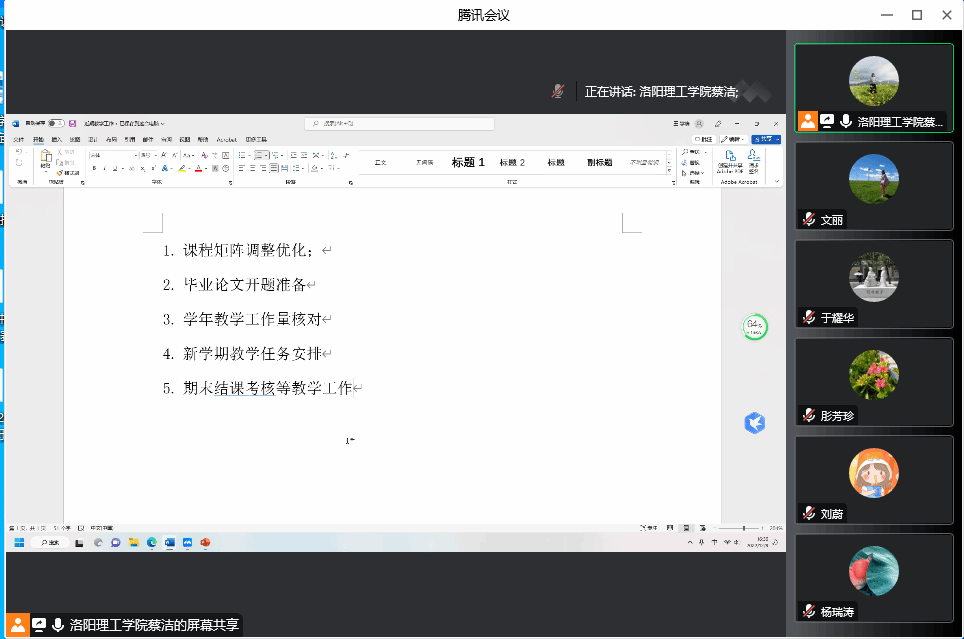The width and height of the screenshot is (964, 639).
Task: Expand the styles gallery arrow
Action: click(670, 172)
